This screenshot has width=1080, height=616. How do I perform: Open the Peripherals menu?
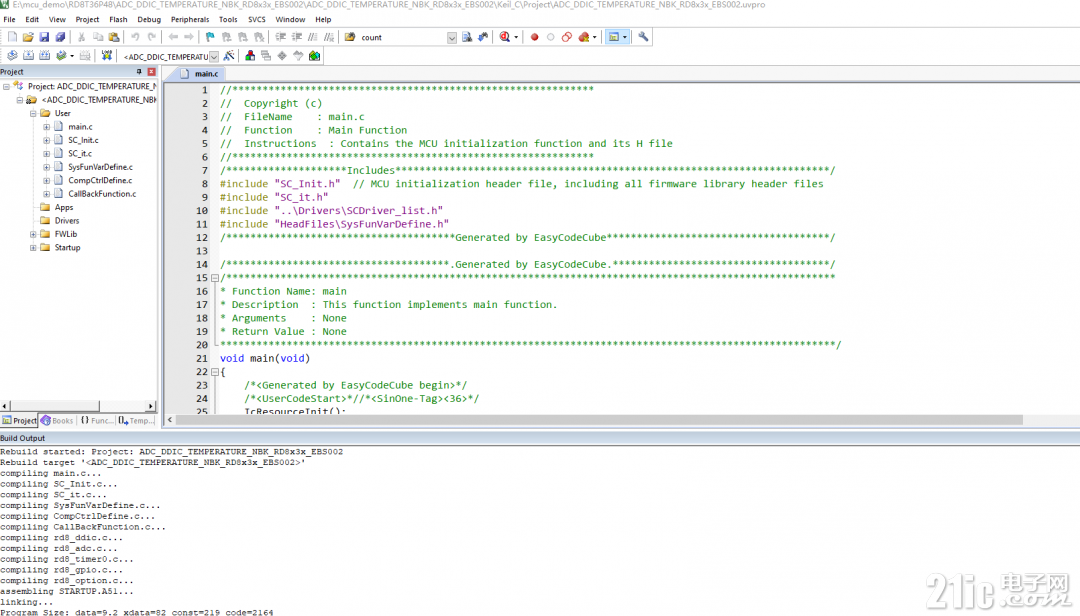pos(190,19)
